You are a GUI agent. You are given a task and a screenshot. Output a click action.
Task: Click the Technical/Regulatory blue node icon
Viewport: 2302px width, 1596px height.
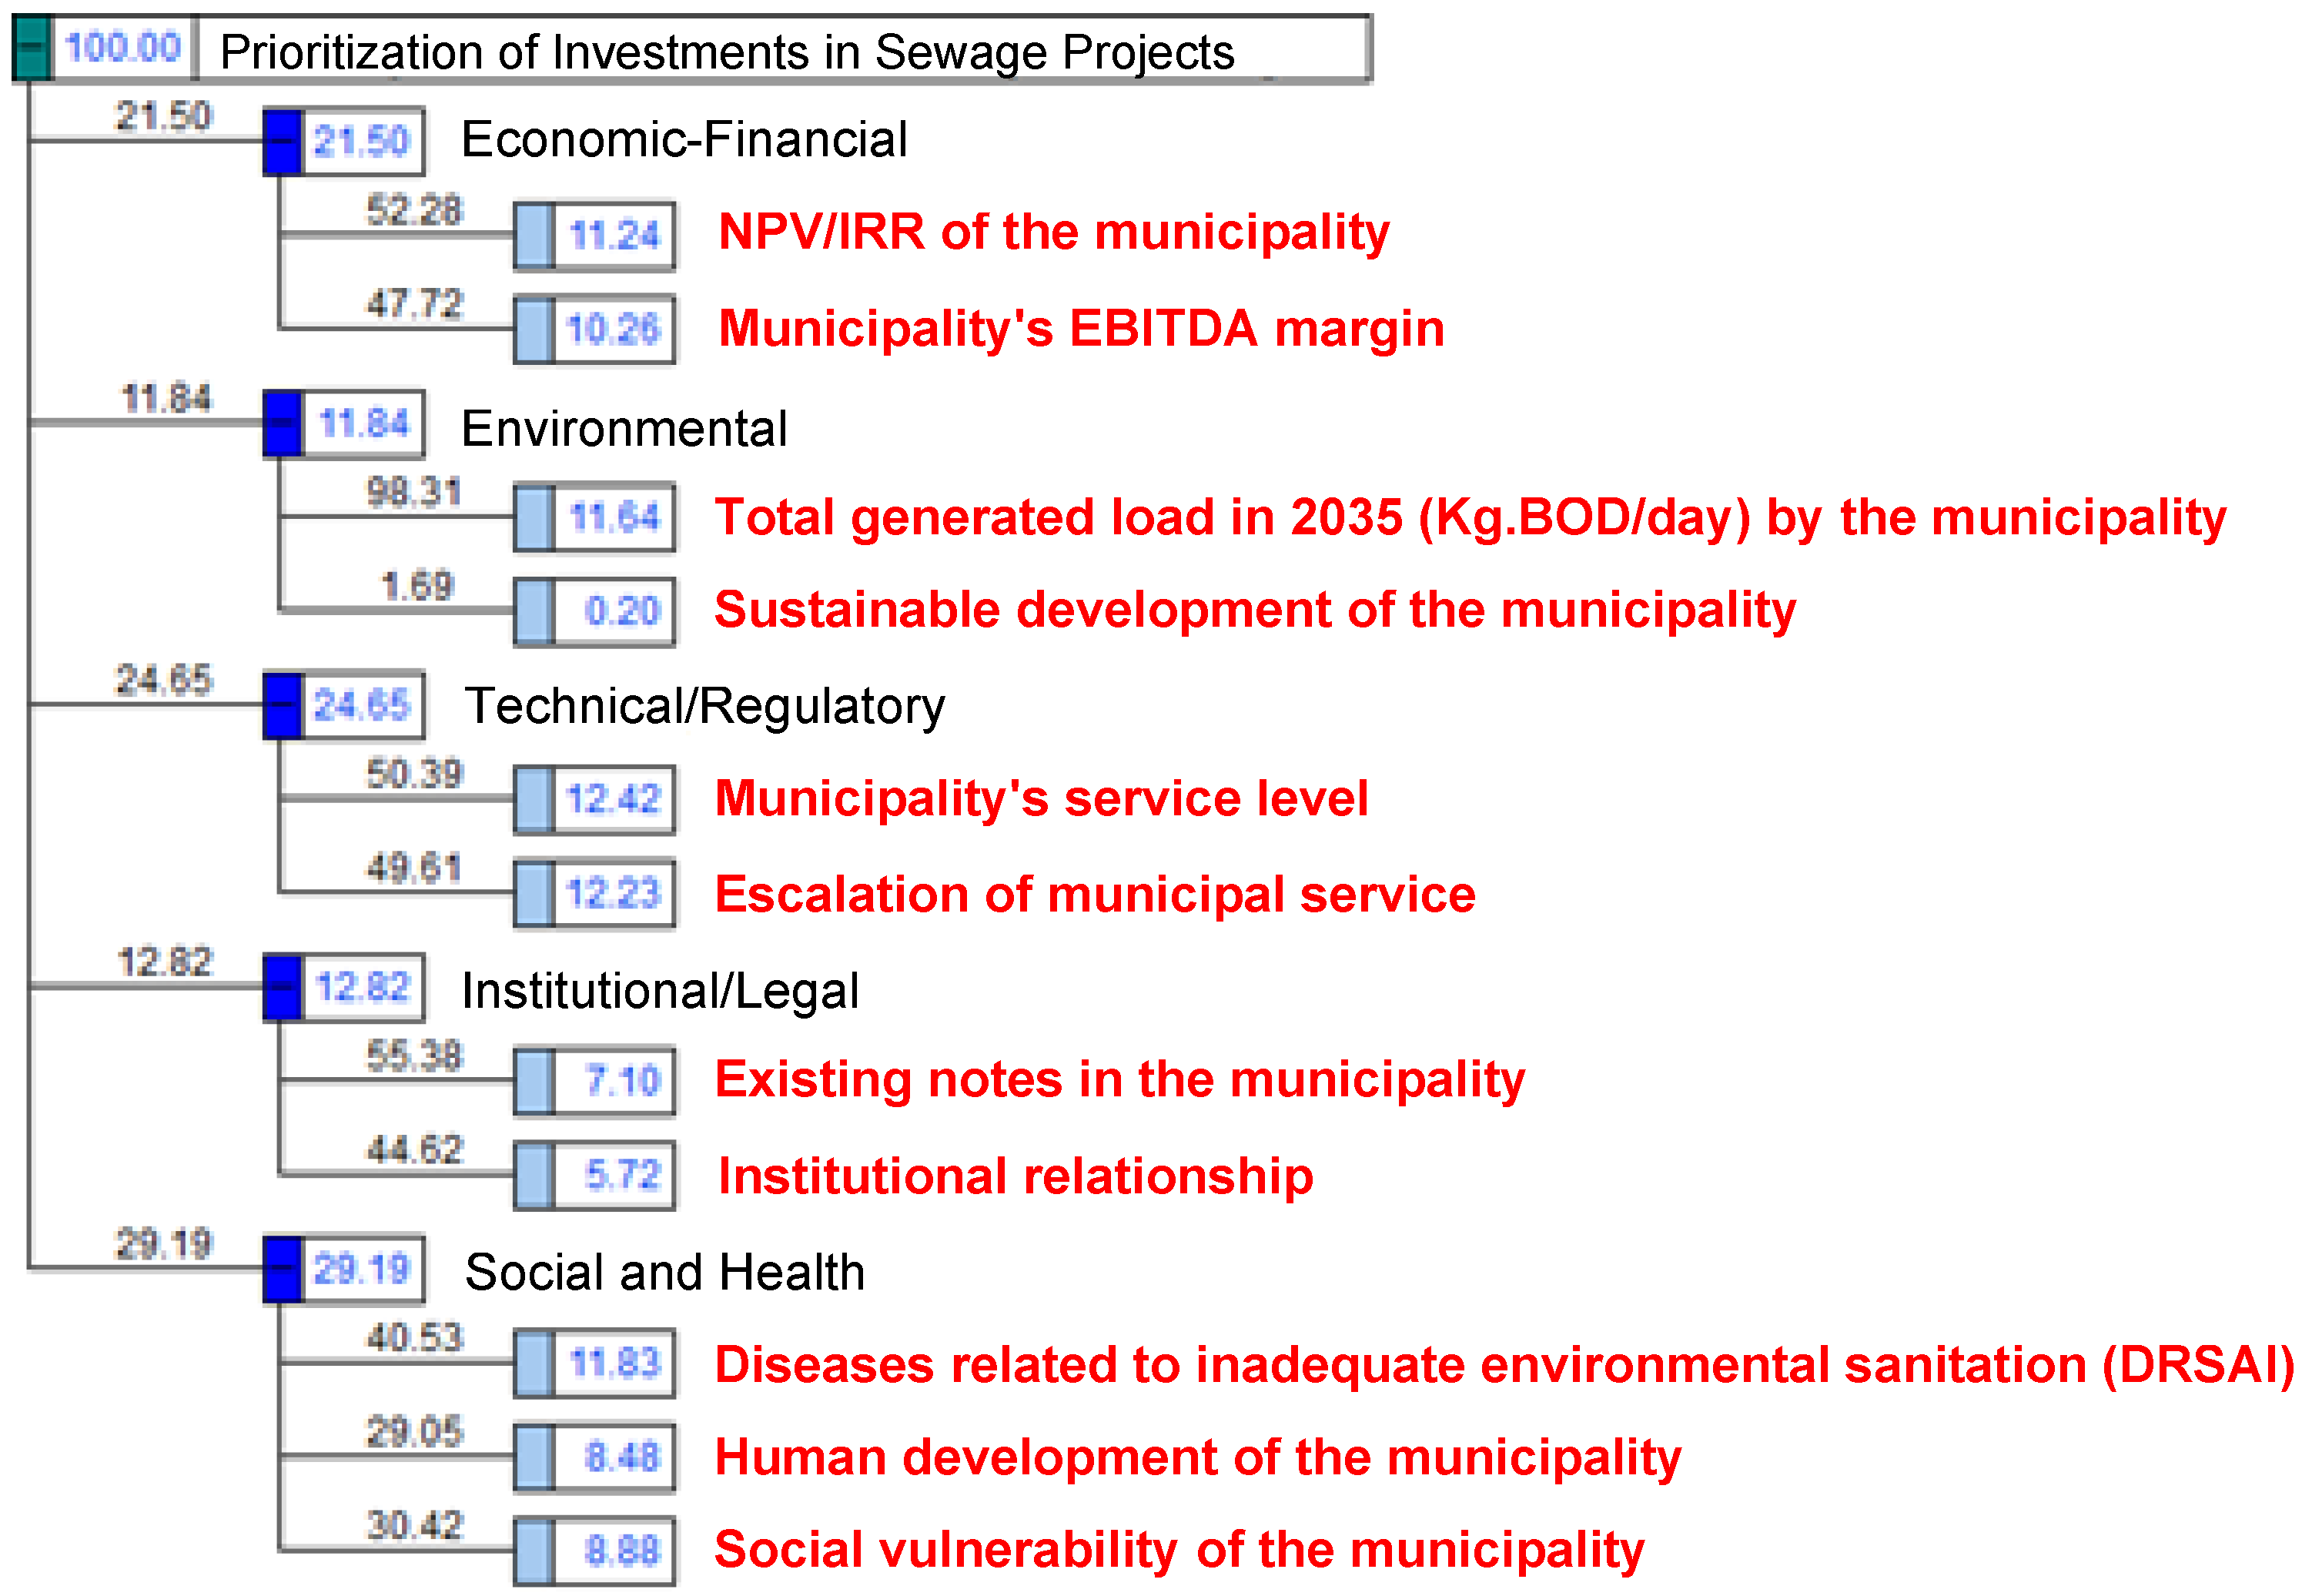coord(283,706)
